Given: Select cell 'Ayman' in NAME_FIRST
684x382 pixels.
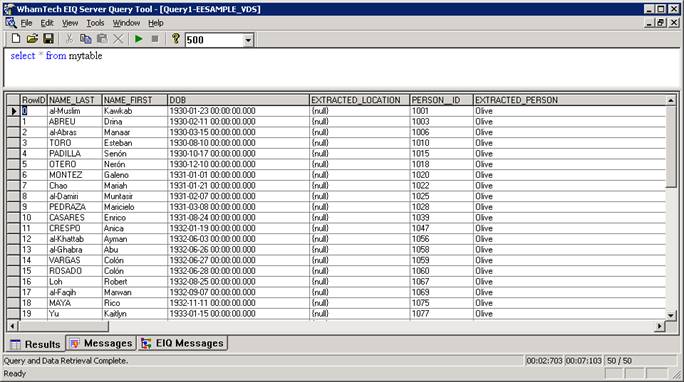Looking at the screenshot, I should pyautogui.click(x=134, y=239).
